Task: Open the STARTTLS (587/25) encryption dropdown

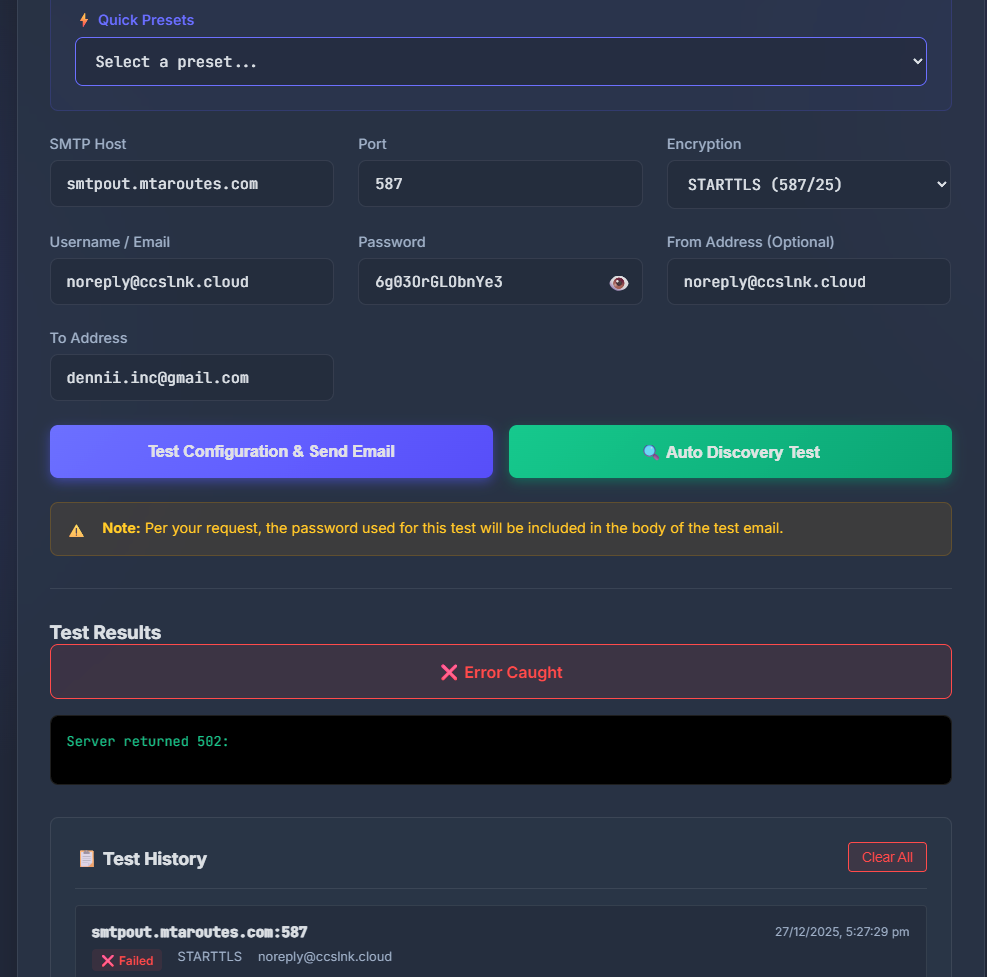Action: (x=808, y=184)
